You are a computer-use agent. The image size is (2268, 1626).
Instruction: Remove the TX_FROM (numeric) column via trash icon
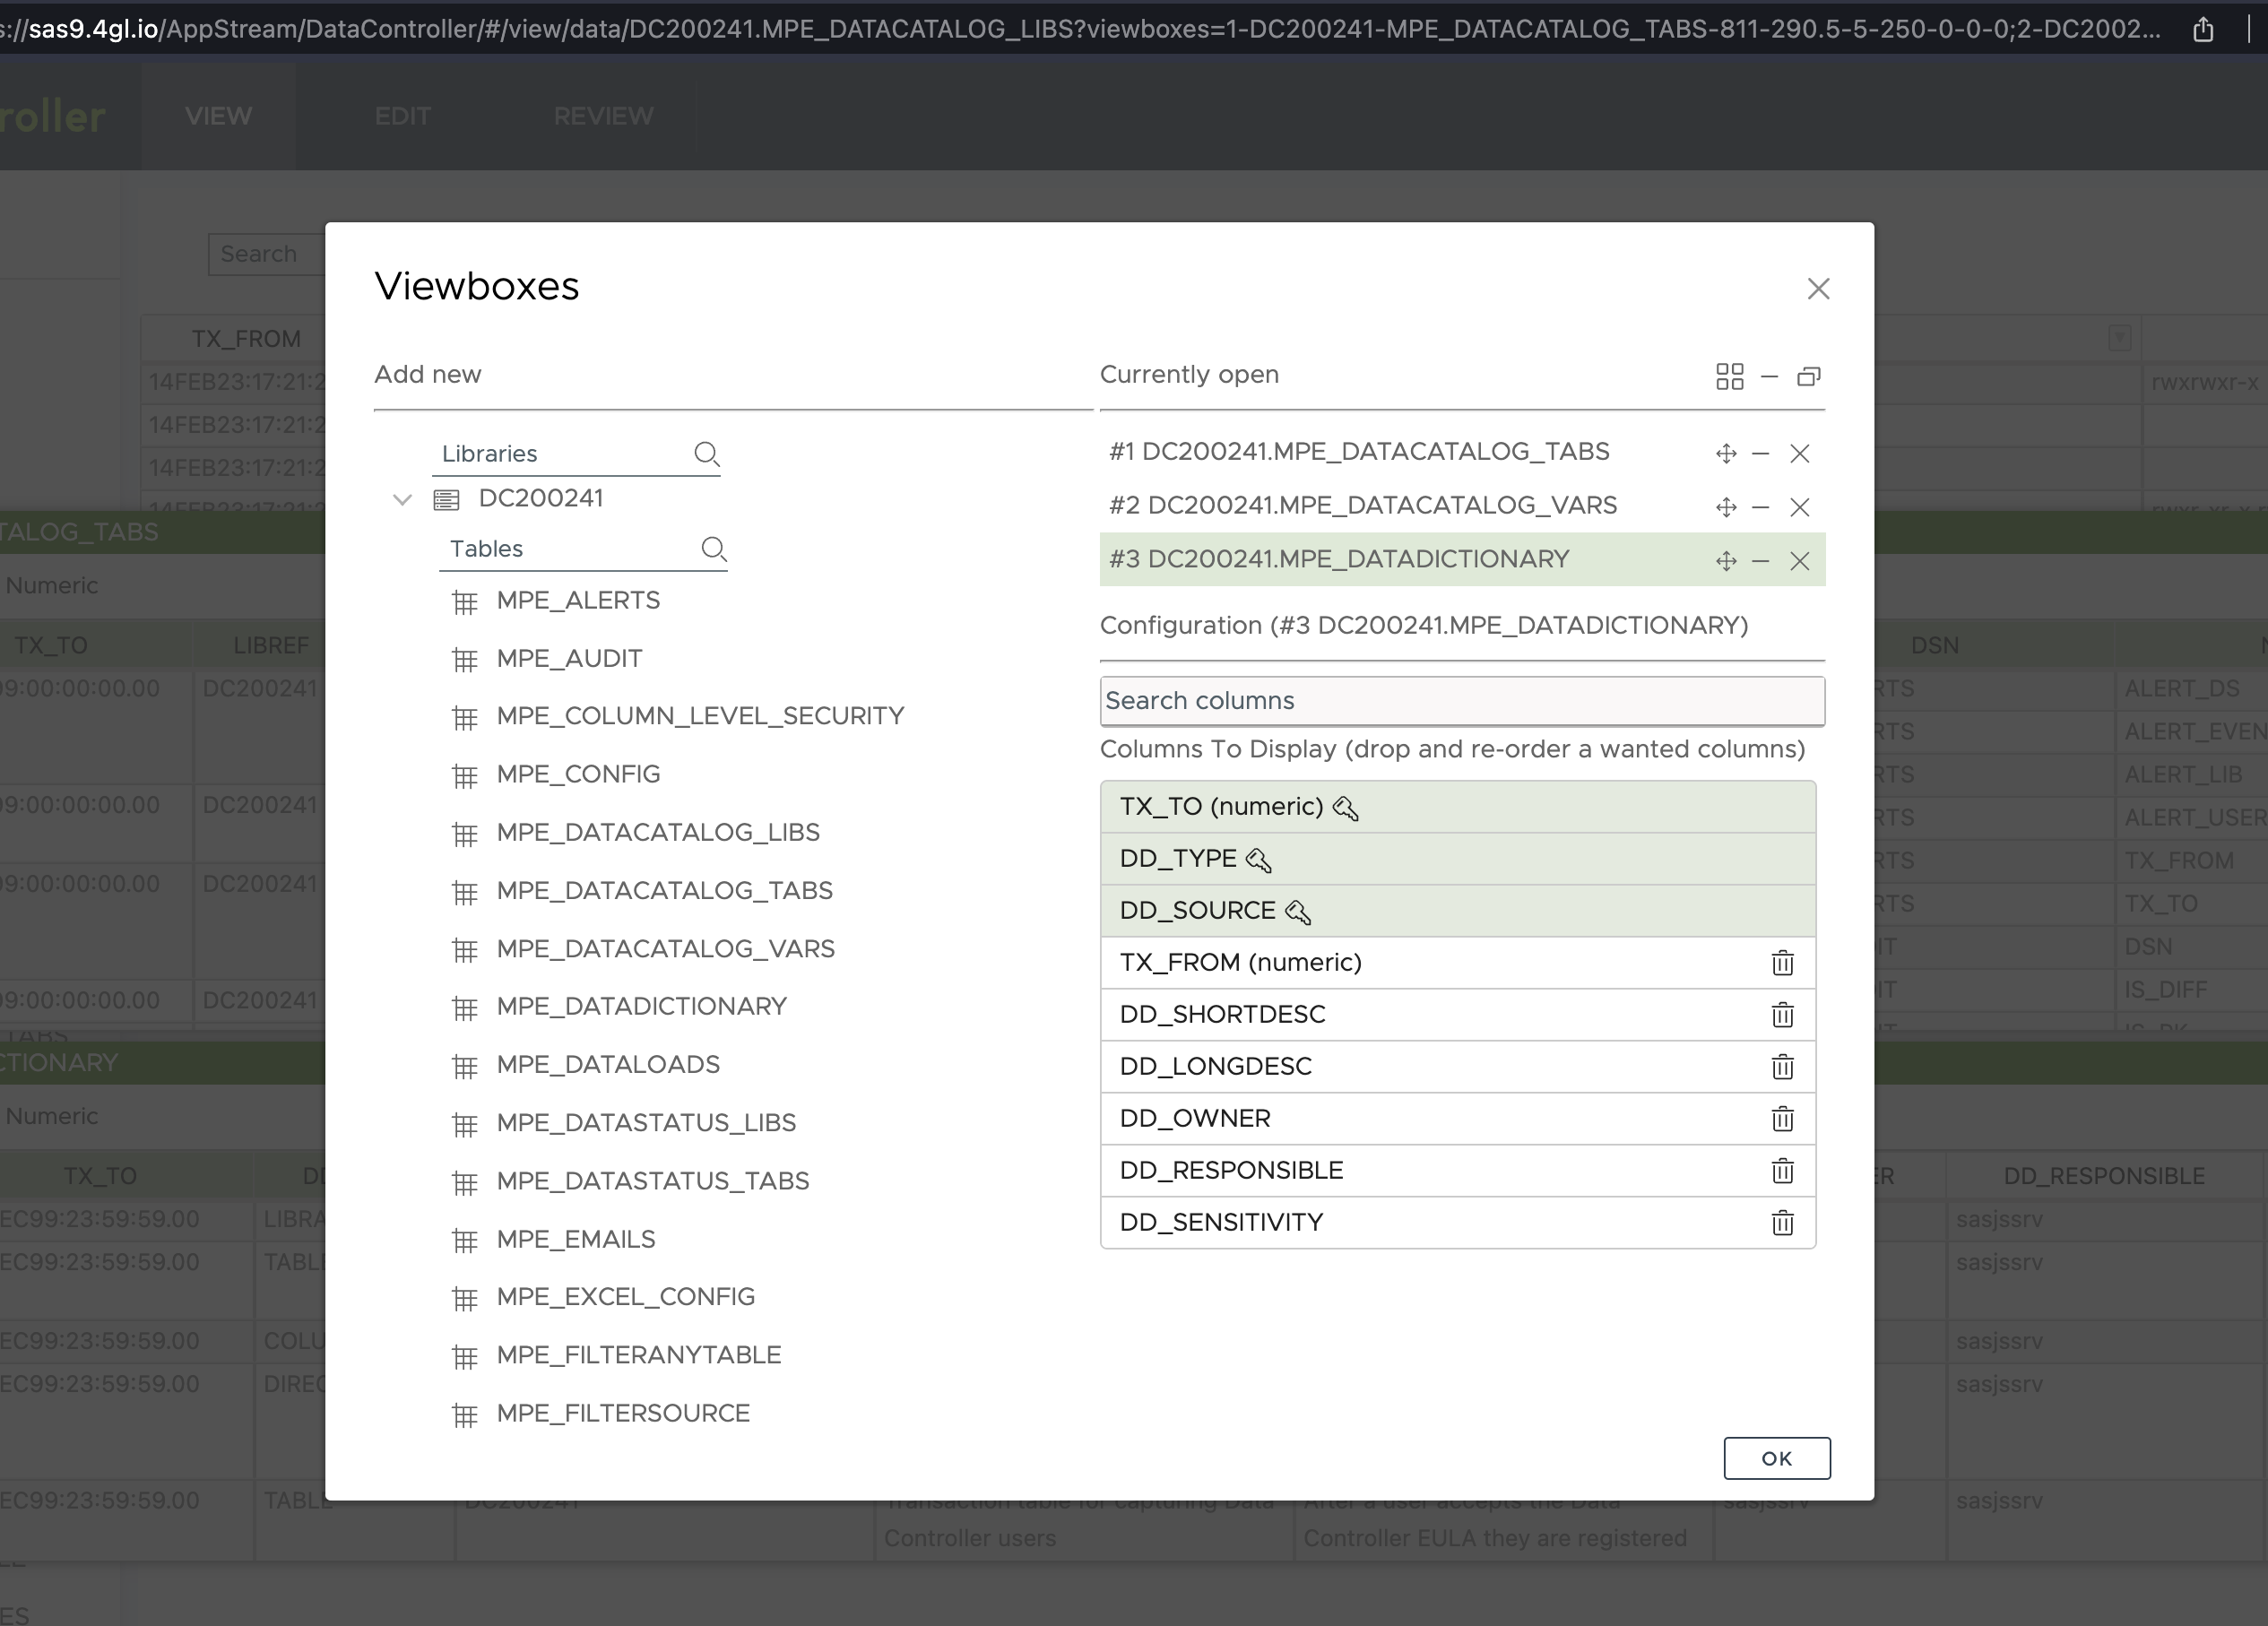[1782, 963]
